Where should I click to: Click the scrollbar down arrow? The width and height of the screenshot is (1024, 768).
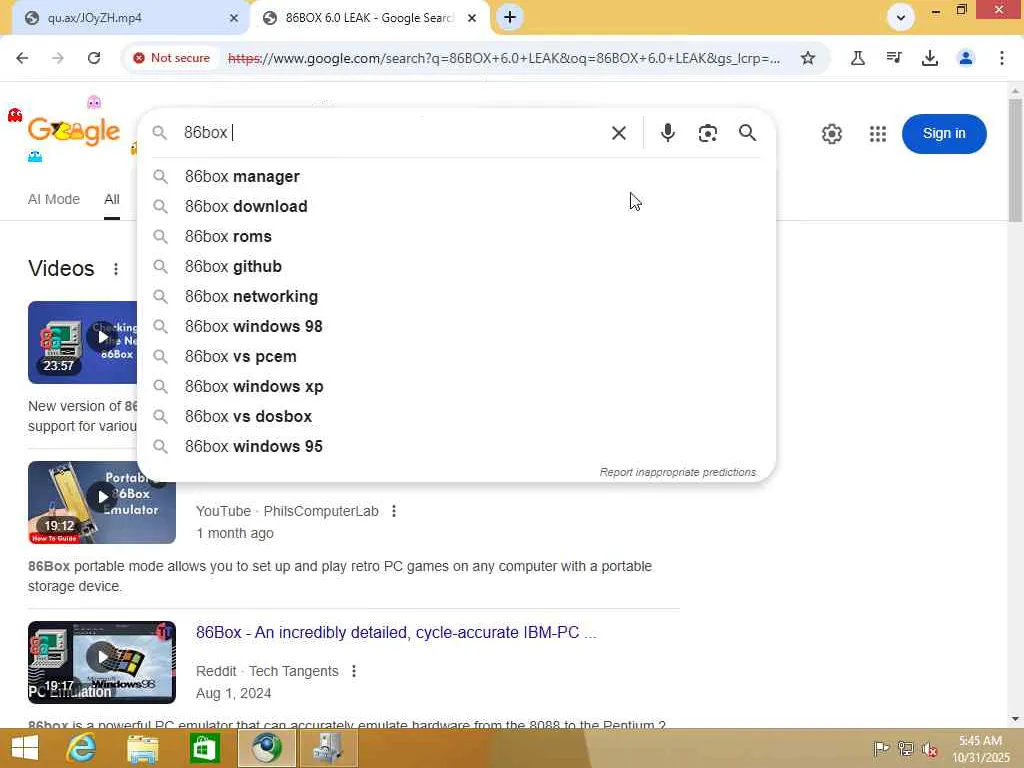[1015, 719]
